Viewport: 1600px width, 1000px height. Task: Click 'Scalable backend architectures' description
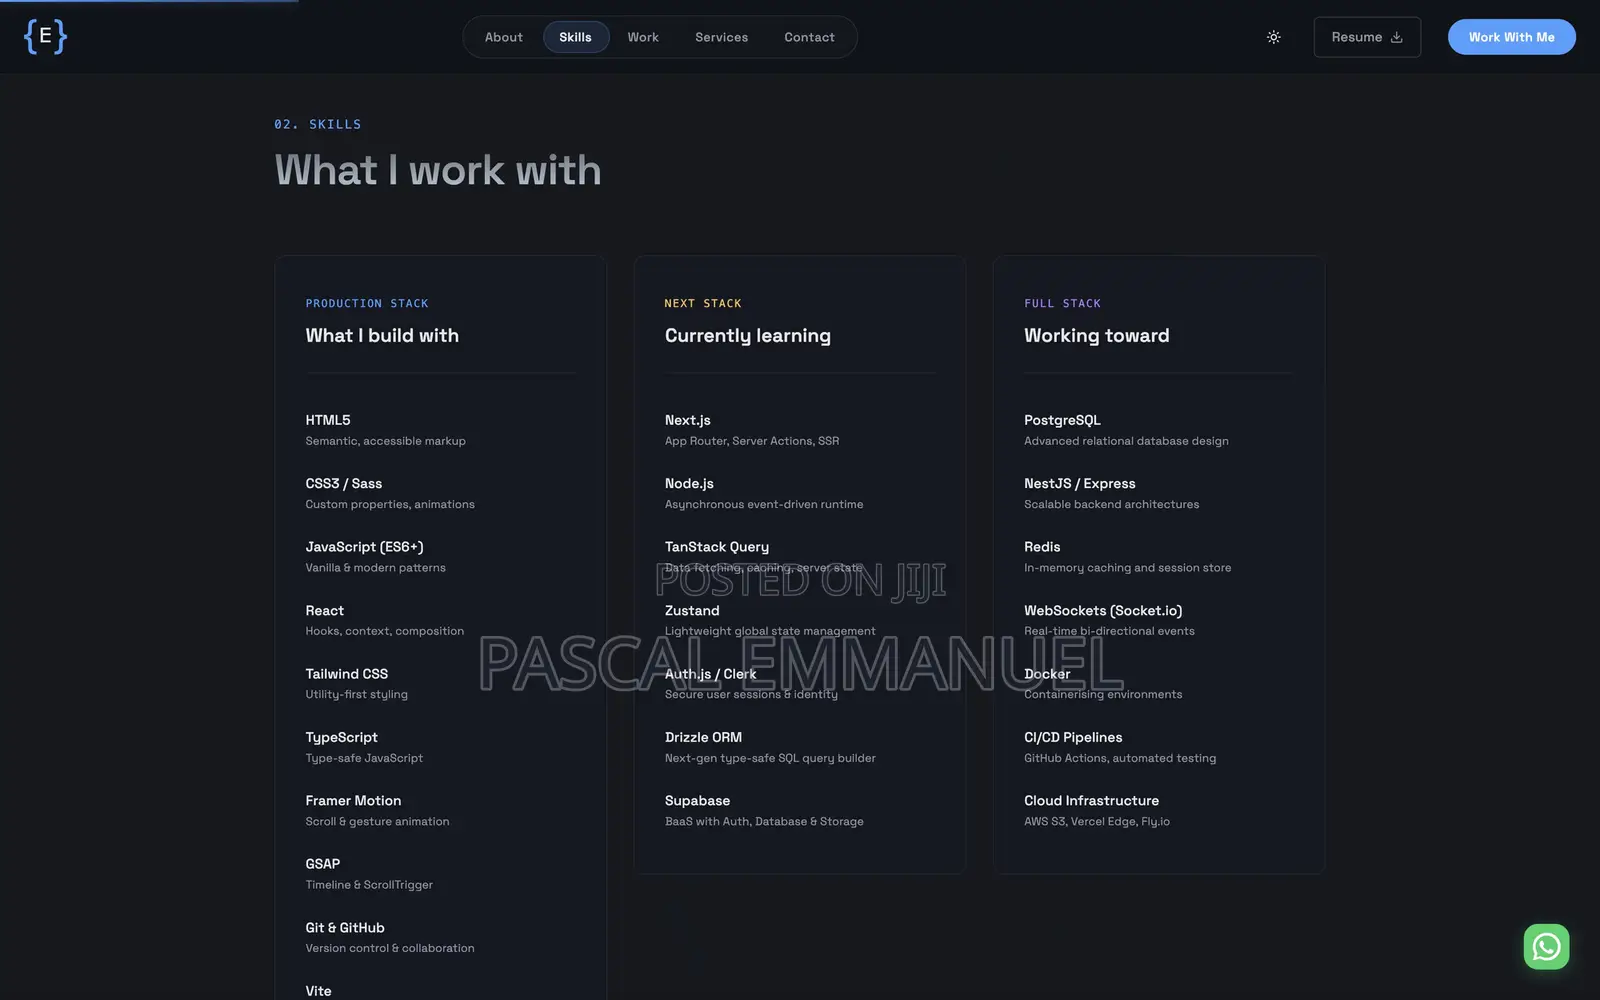pos(1111,504)
